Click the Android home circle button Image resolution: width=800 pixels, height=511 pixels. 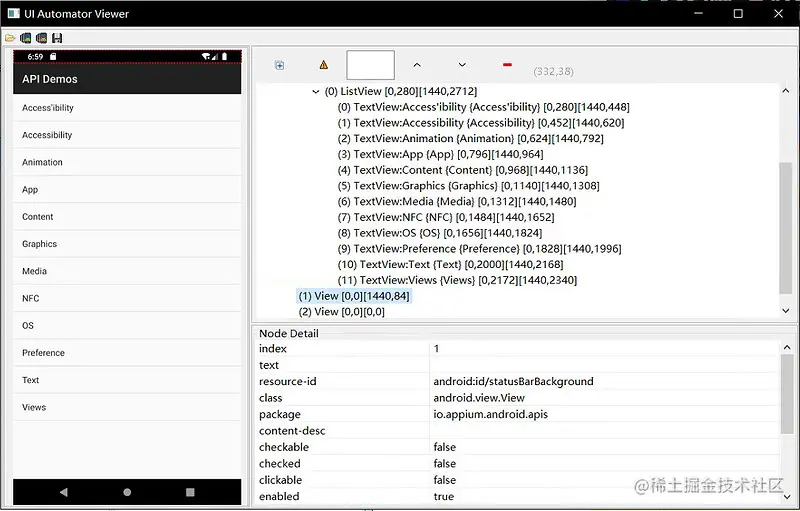(x=127, y=492)
